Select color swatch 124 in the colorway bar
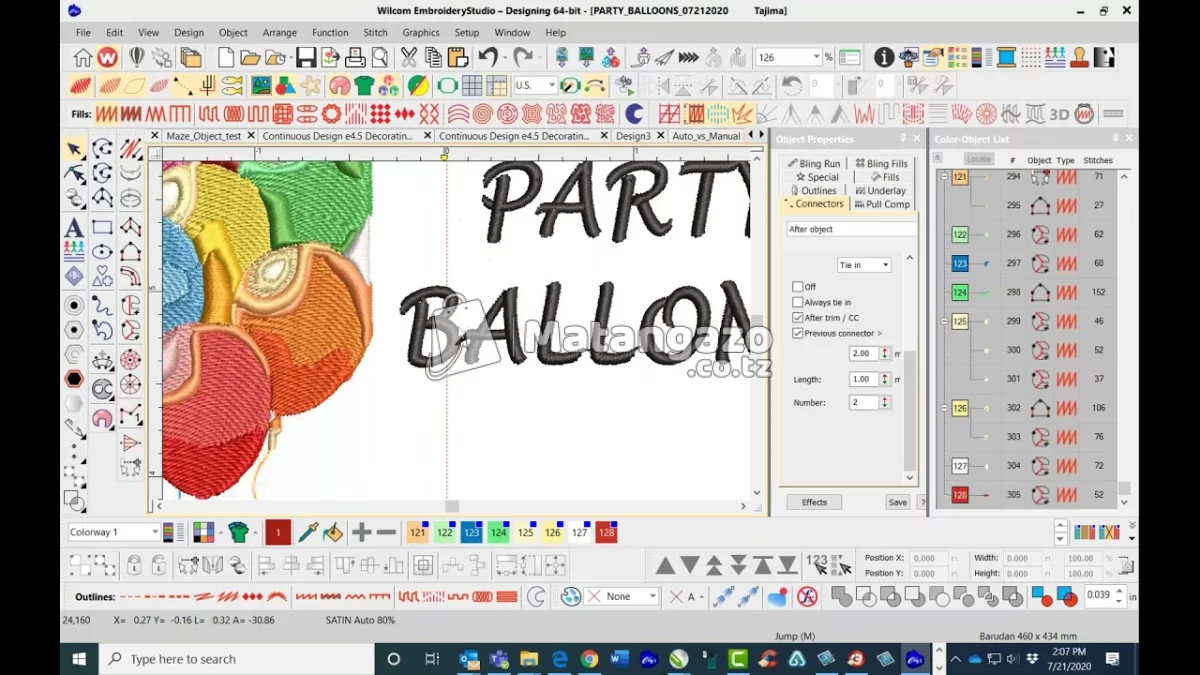Viewport: 1200px width, 675px height. [x=498, y=532]
